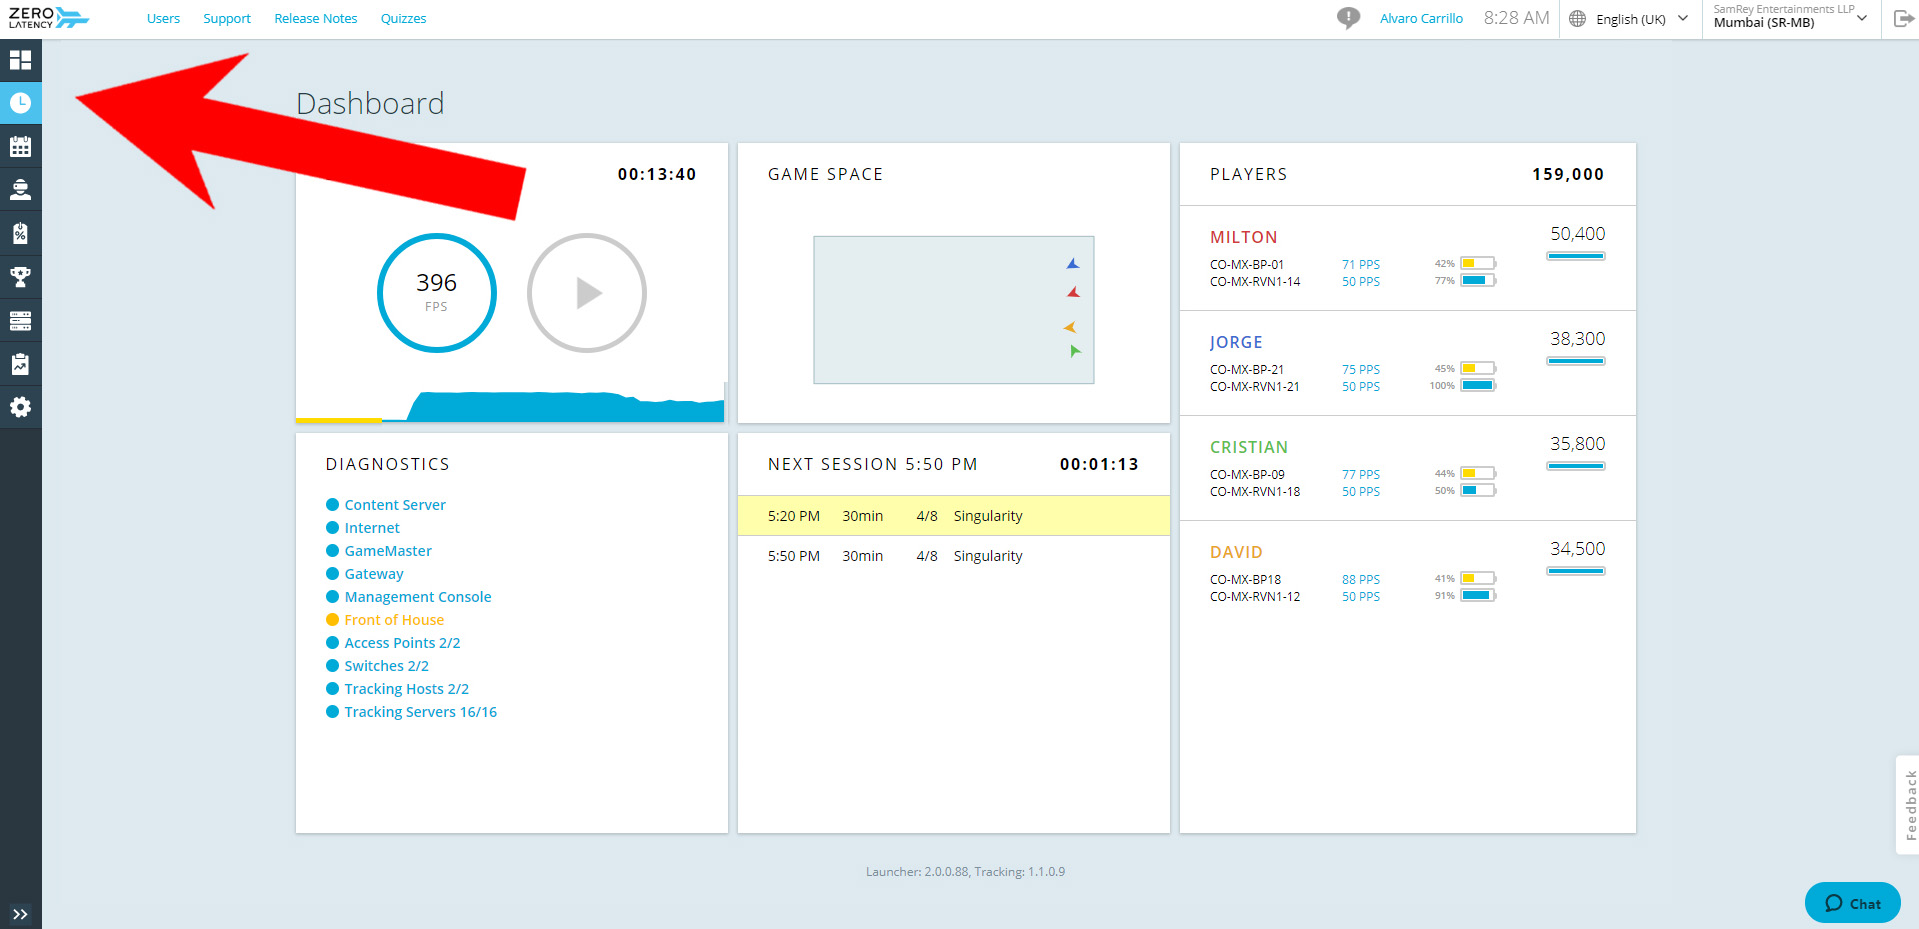Click the 42% battery icon for CO-MX-BP-01

(x=1478, y=264)
